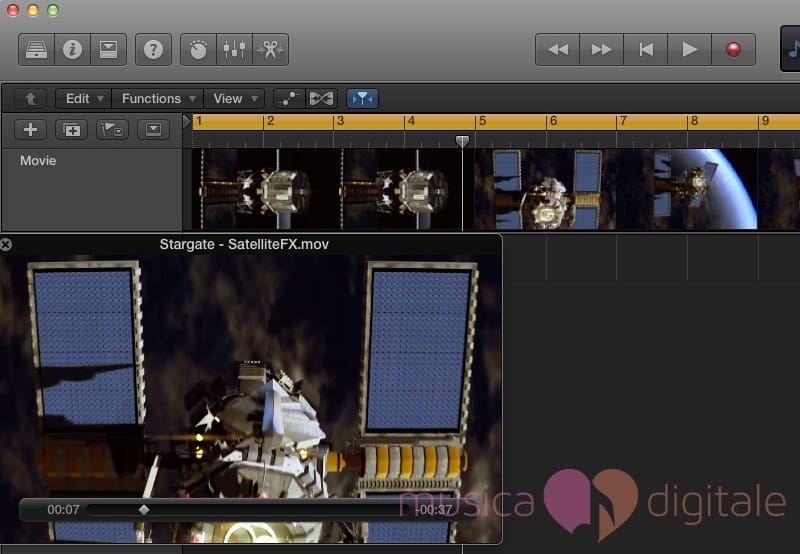Toggle the Flex bowtie button

point(321,98)
